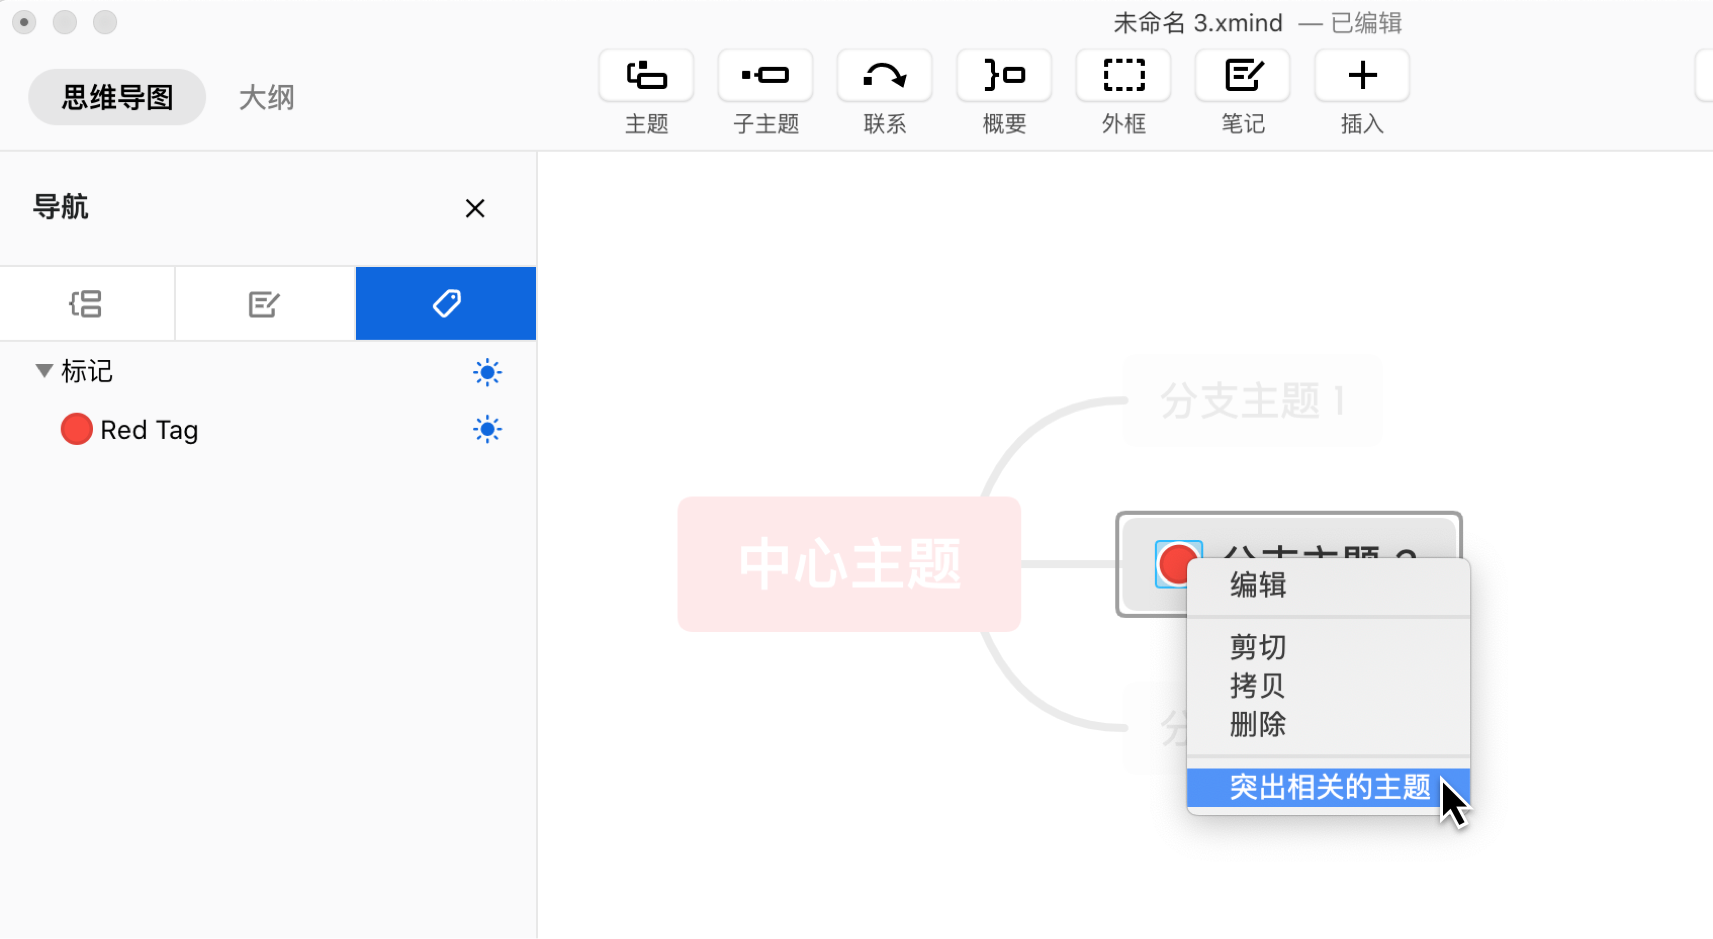This screenshot has width=1713, height=939.
Task: Add a subtopic with 子主题 icon
Action: pos(765,76)
